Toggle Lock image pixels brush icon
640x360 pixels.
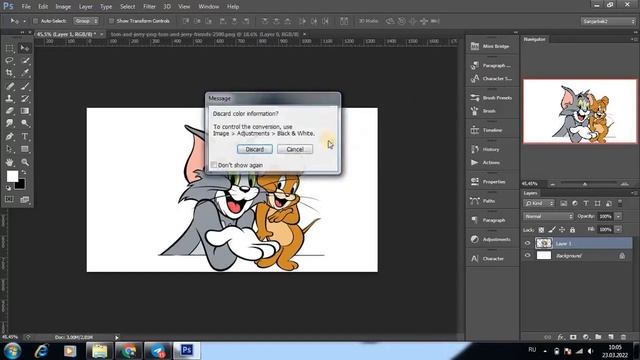552,230
